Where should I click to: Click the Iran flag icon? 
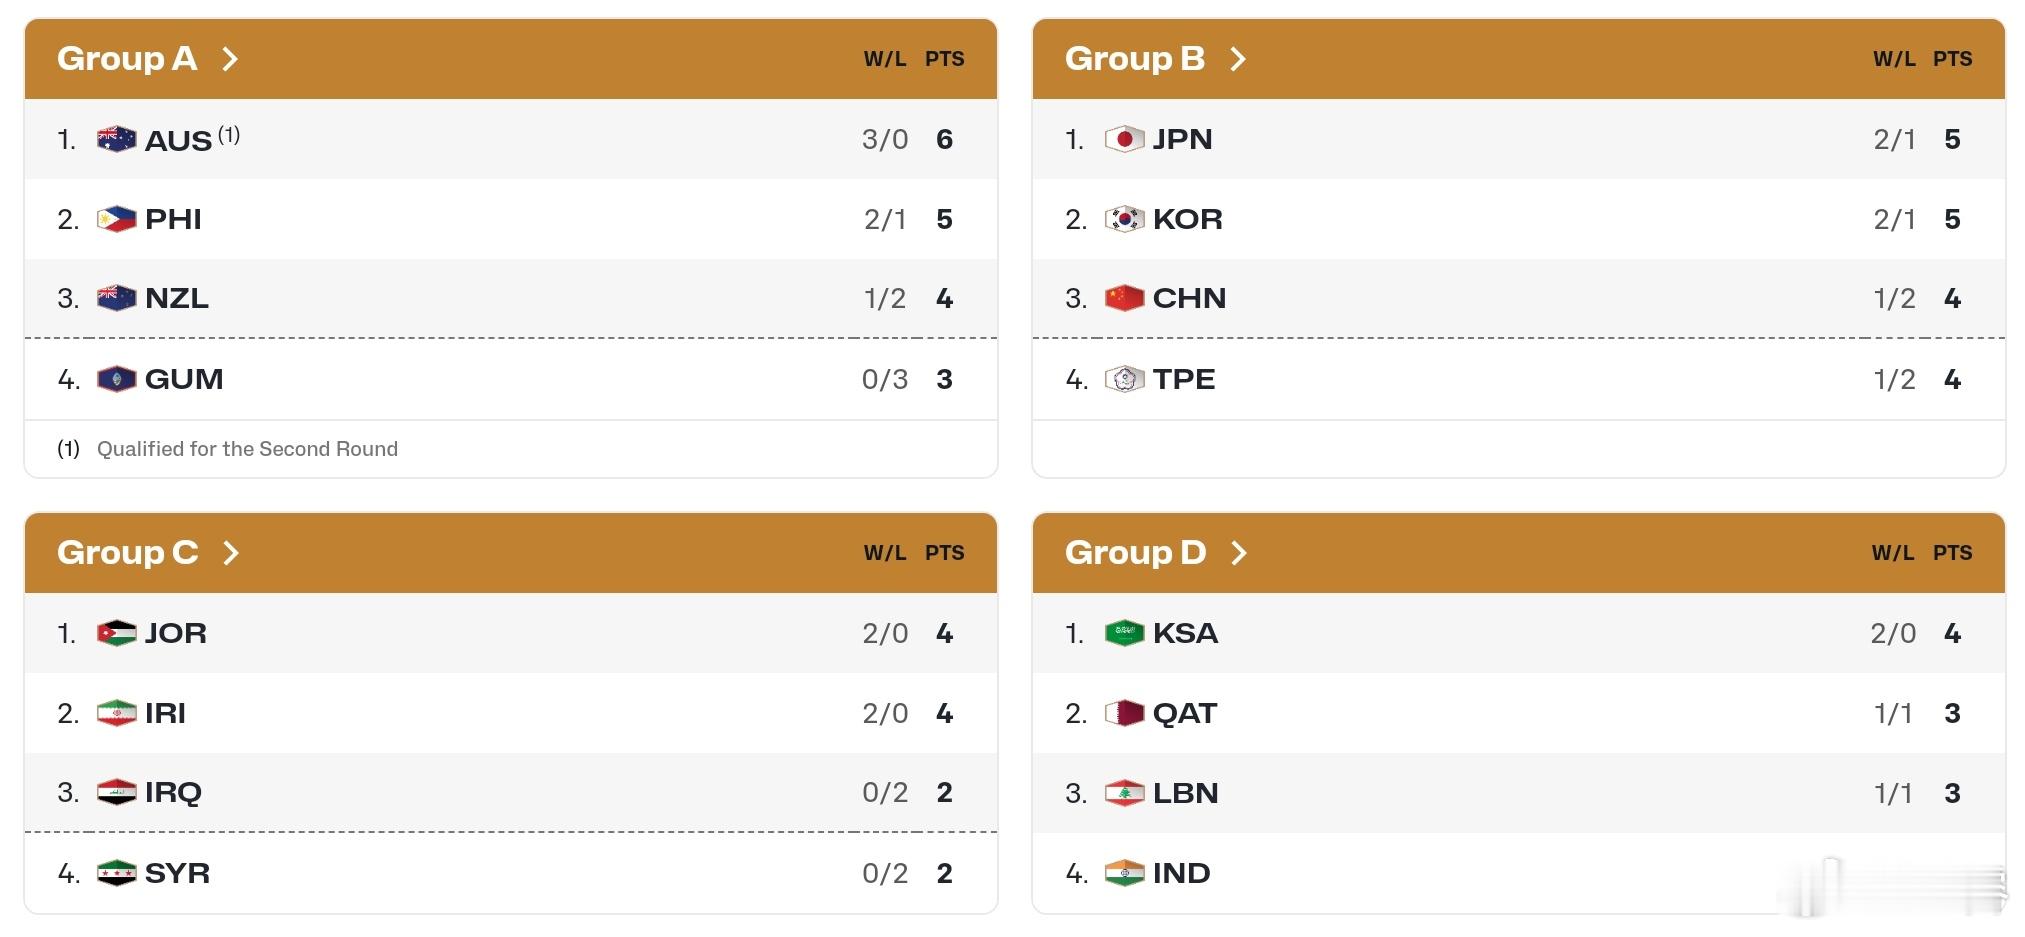tap(116, 713)
